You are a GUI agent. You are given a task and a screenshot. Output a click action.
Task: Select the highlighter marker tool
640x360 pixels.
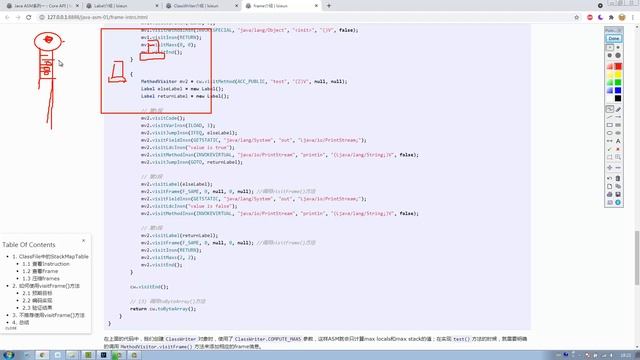[x=618, y=109]
